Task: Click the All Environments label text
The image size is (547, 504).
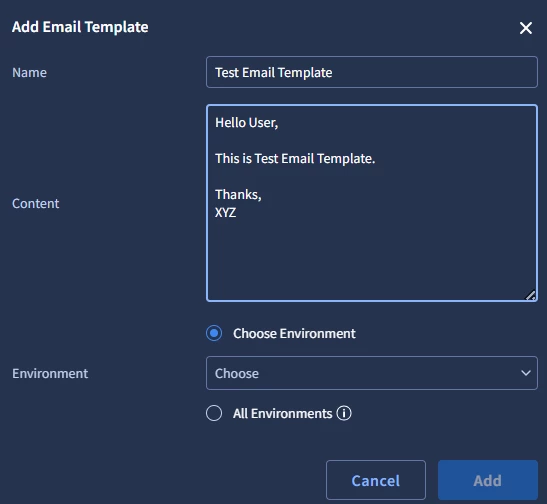Action: click(x=283, y=414)
